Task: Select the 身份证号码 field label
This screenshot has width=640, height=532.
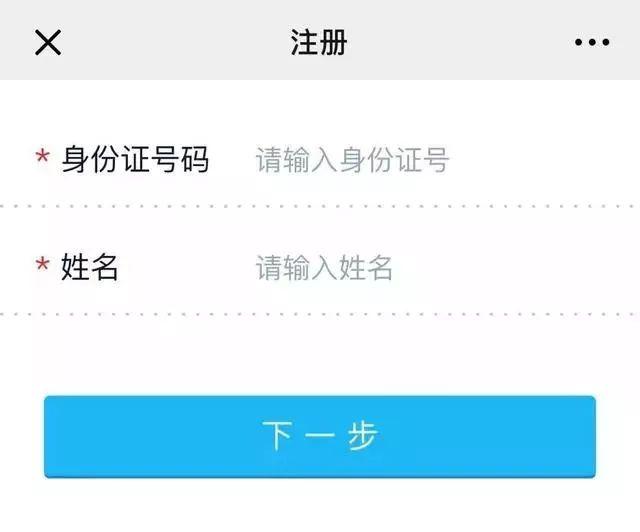Action: tap(135, 159)
